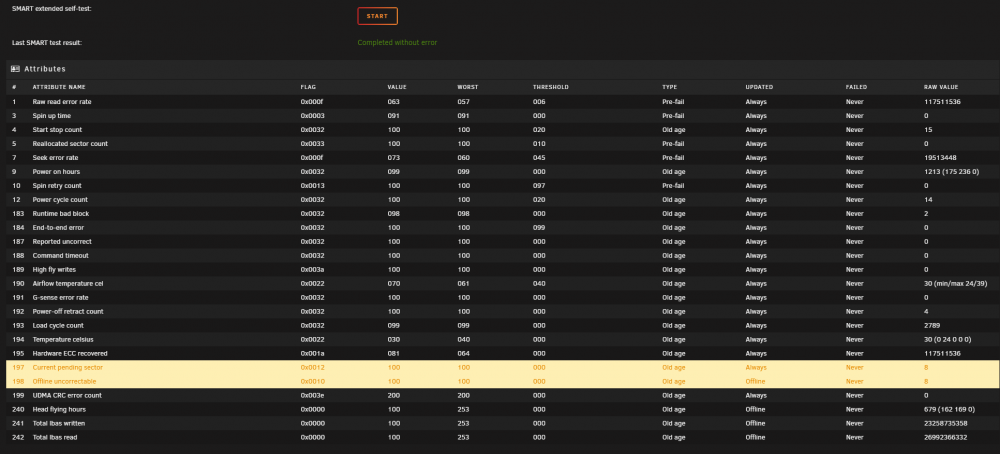
Task: Click raw value 679 (162 169 0)
Action: (949, 409)
